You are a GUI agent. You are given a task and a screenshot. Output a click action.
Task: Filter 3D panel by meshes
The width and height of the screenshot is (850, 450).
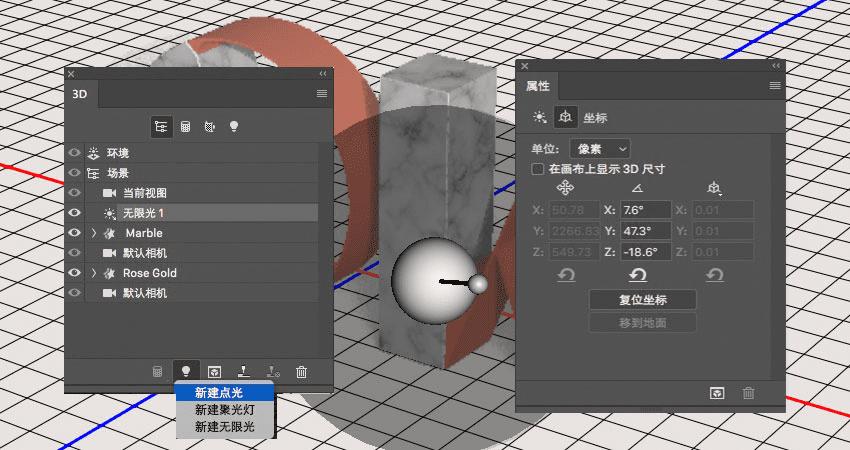[x=185, y=127]
